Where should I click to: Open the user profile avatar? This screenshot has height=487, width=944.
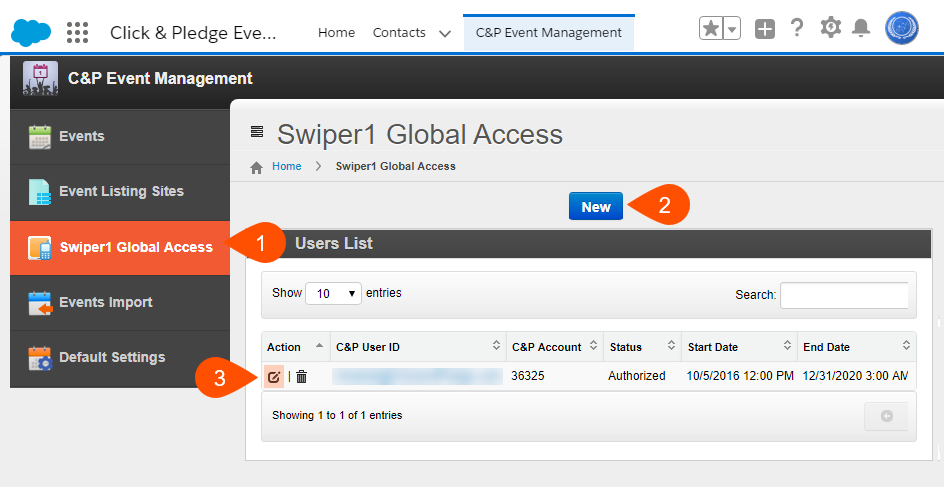coord(901,28)
